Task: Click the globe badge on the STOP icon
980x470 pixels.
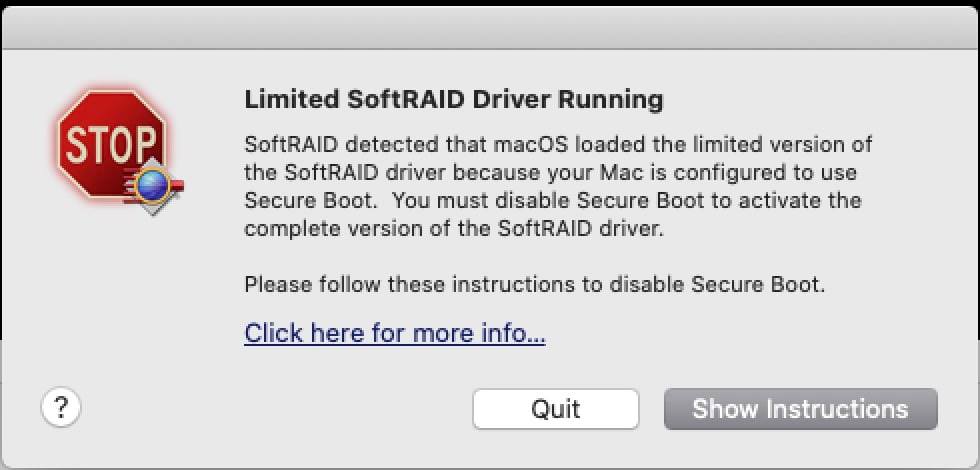Action: click(x=153, y=183)
